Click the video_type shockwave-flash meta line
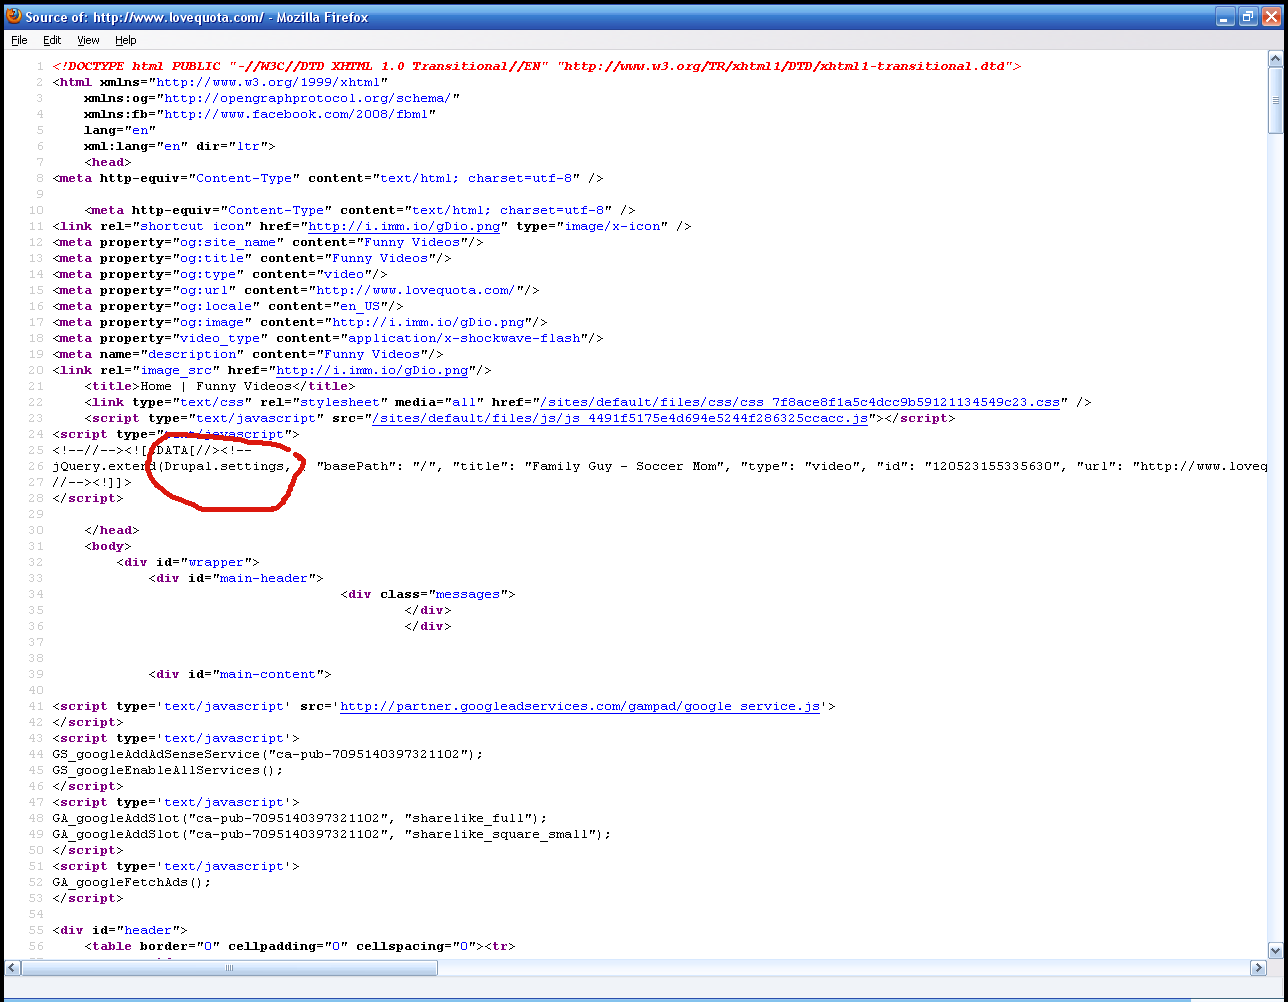 pos(328,338)
